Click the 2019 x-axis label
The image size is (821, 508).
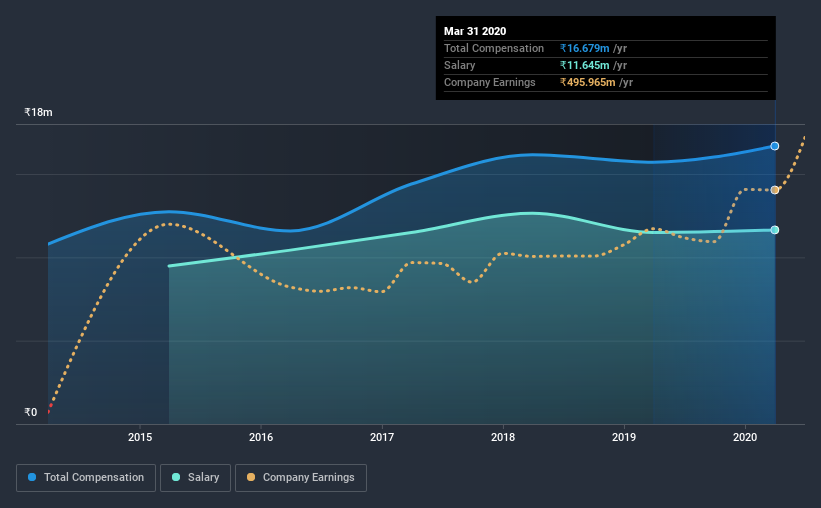(x=624, y=437)
